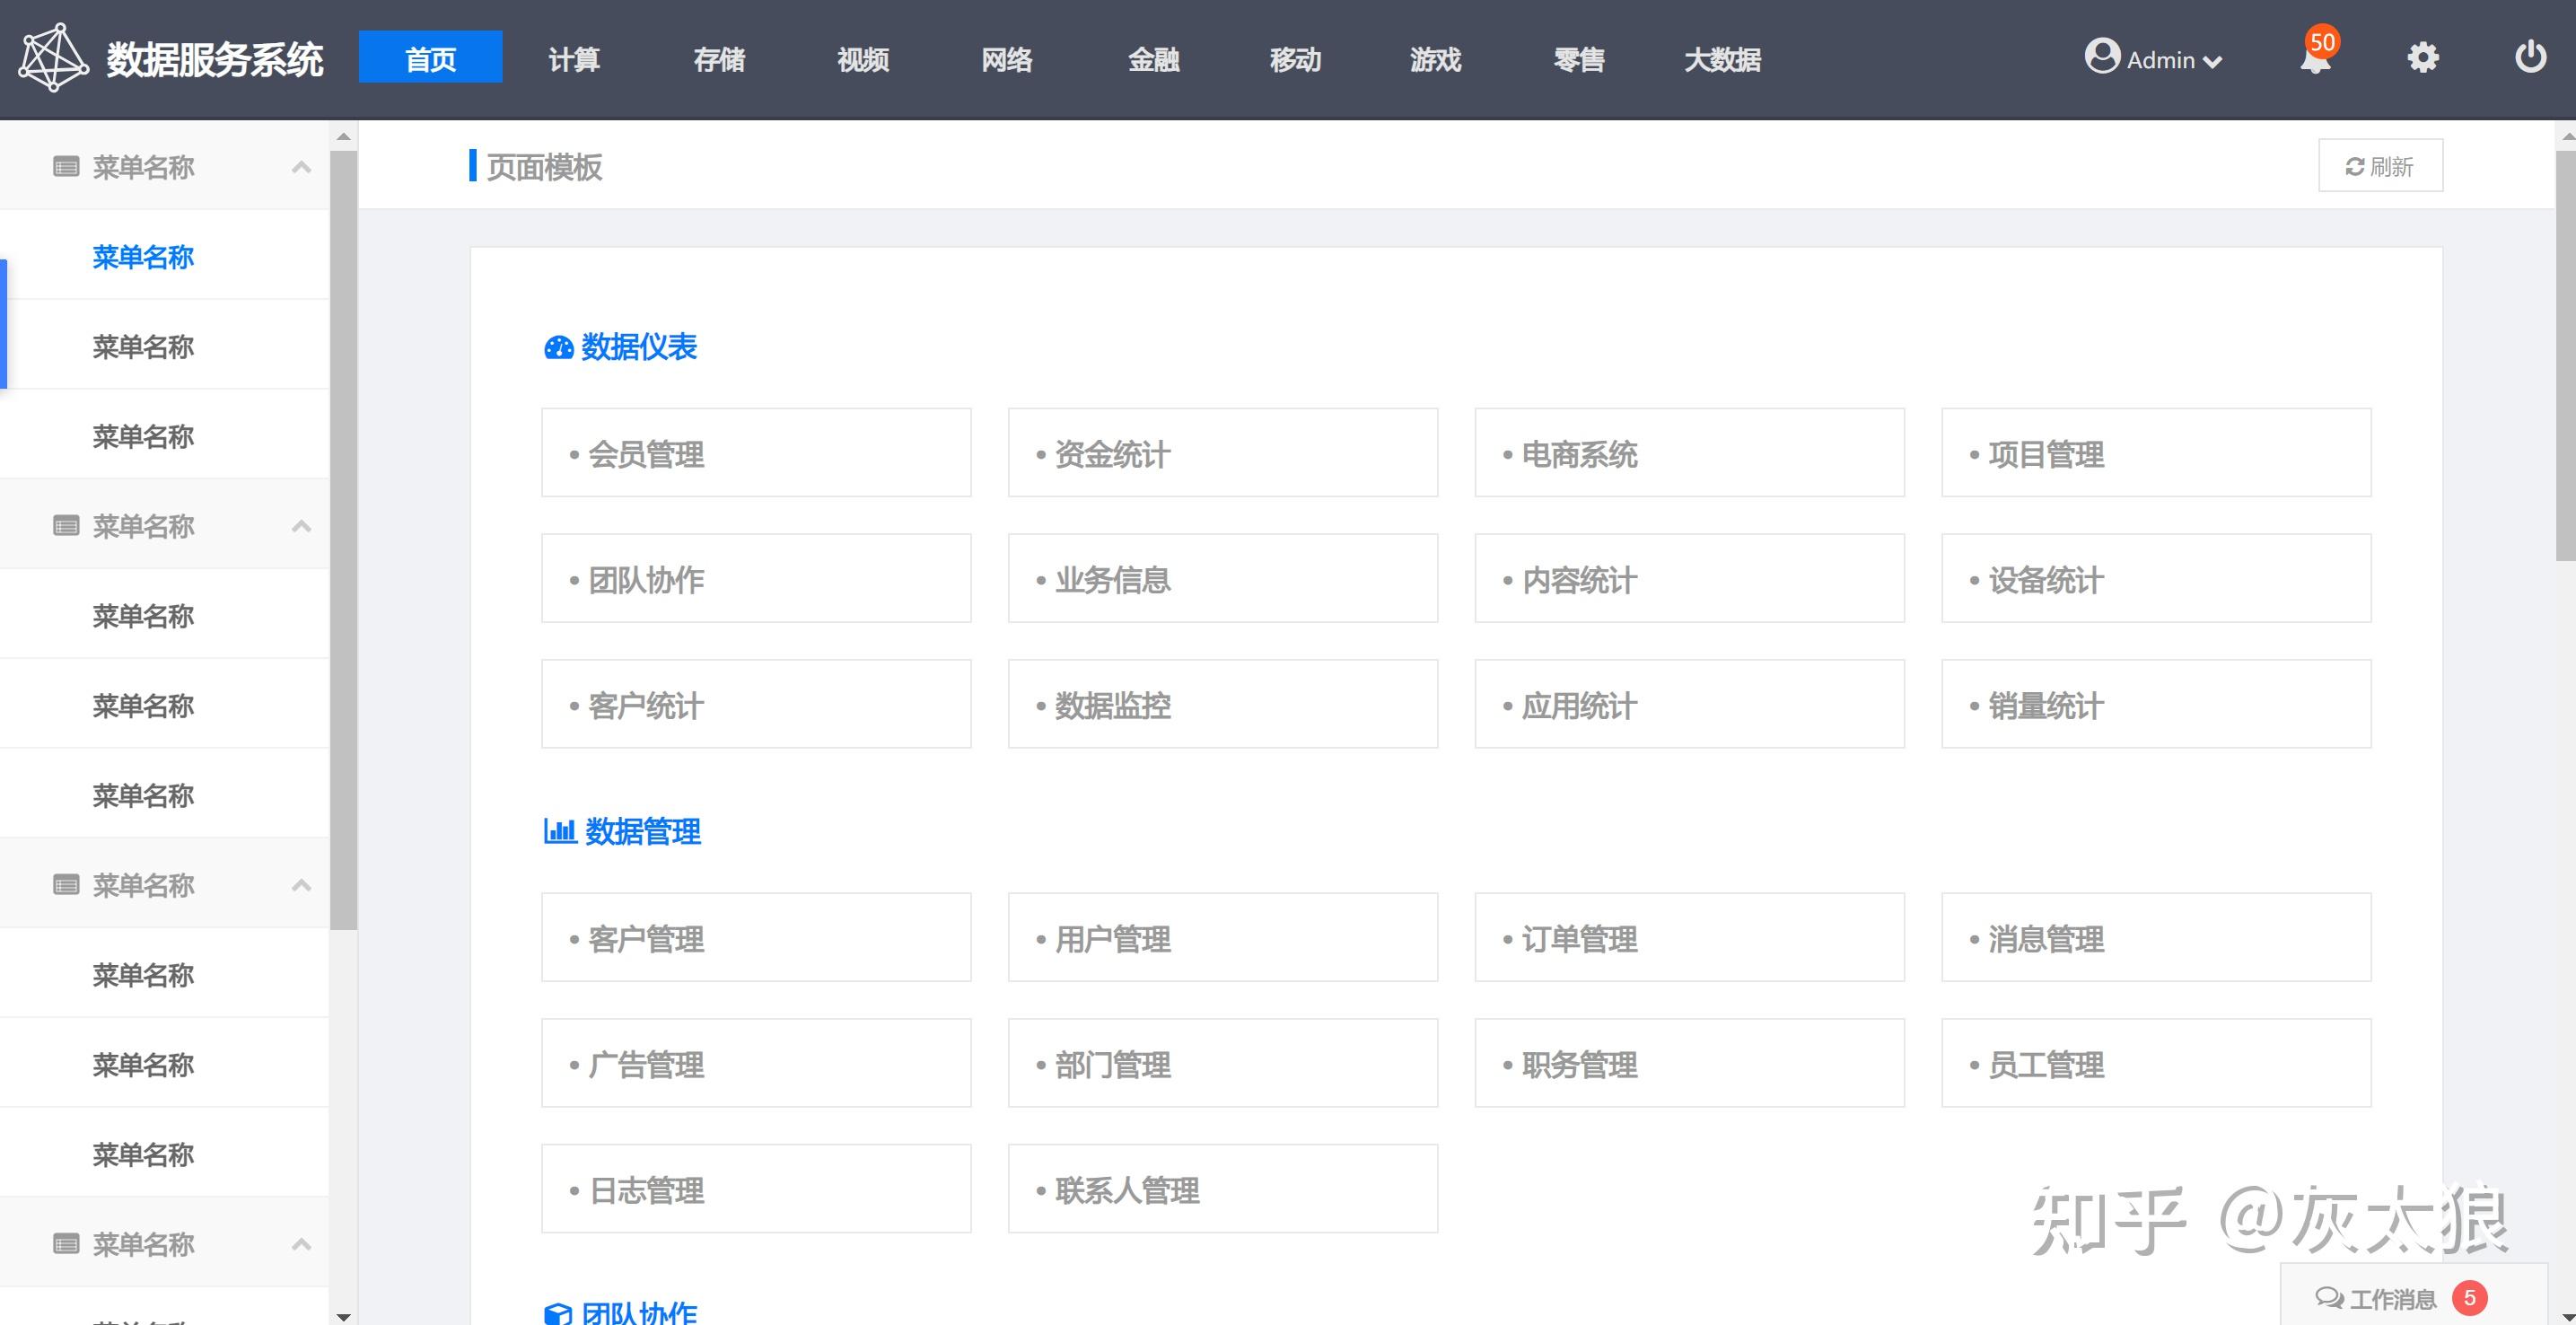Open the 大数据 navigation tab

pos(1722,59)
